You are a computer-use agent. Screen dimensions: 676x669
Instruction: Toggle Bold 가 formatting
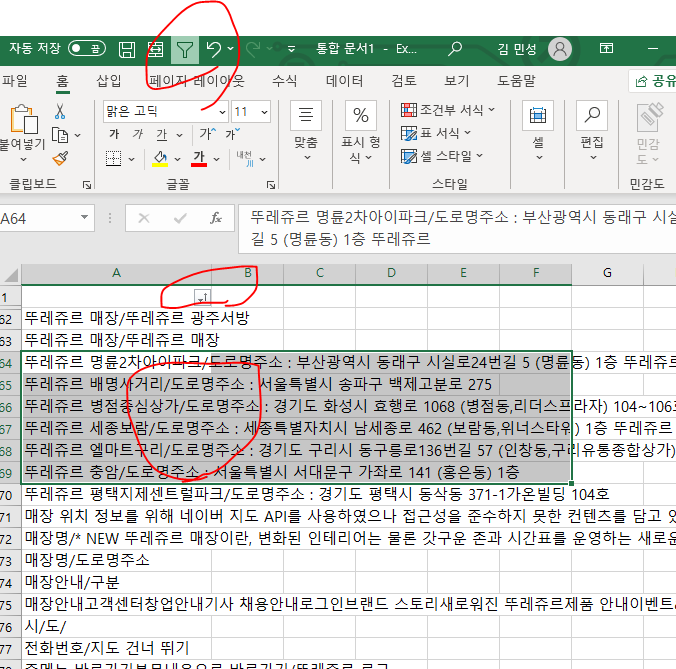coord(114,134)
